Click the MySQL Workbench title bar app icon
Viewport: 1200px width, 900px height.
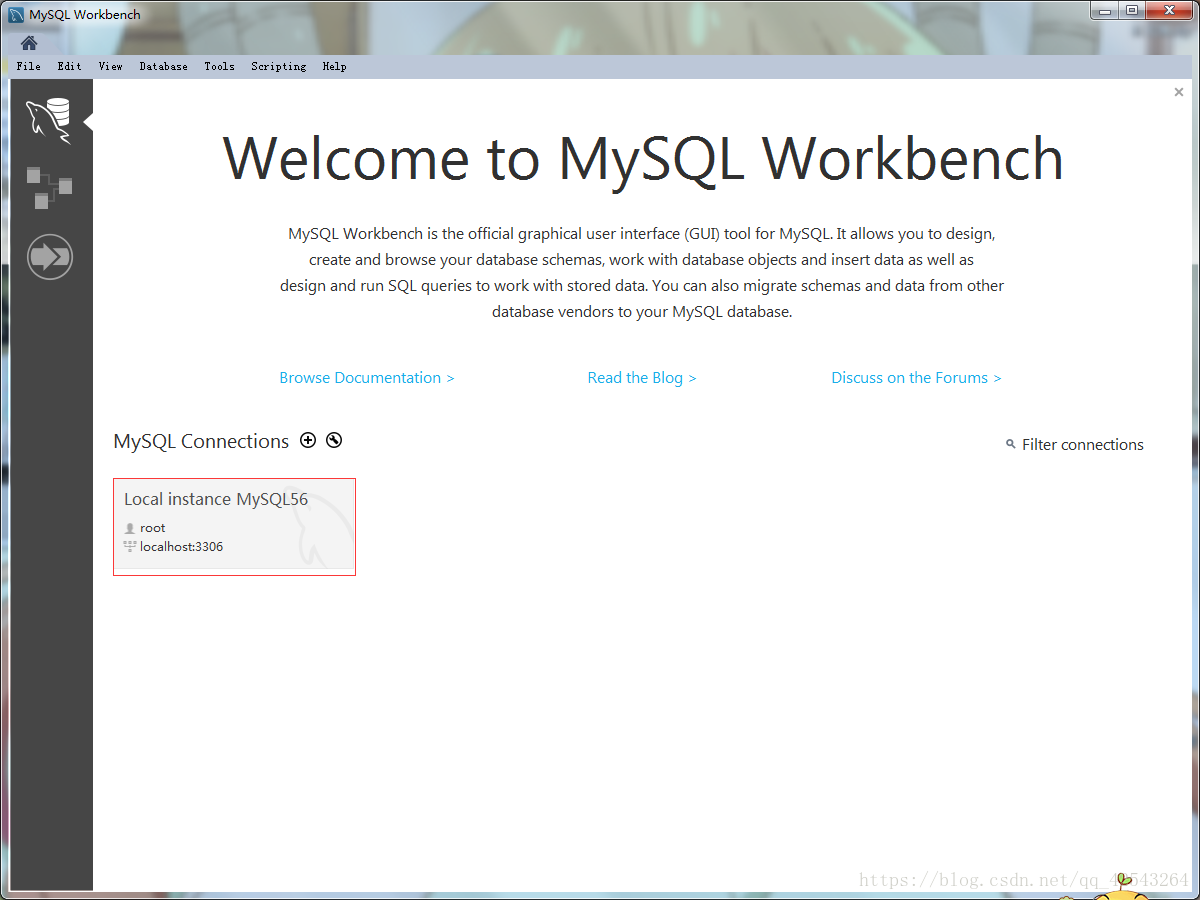(x=16, y=15)
